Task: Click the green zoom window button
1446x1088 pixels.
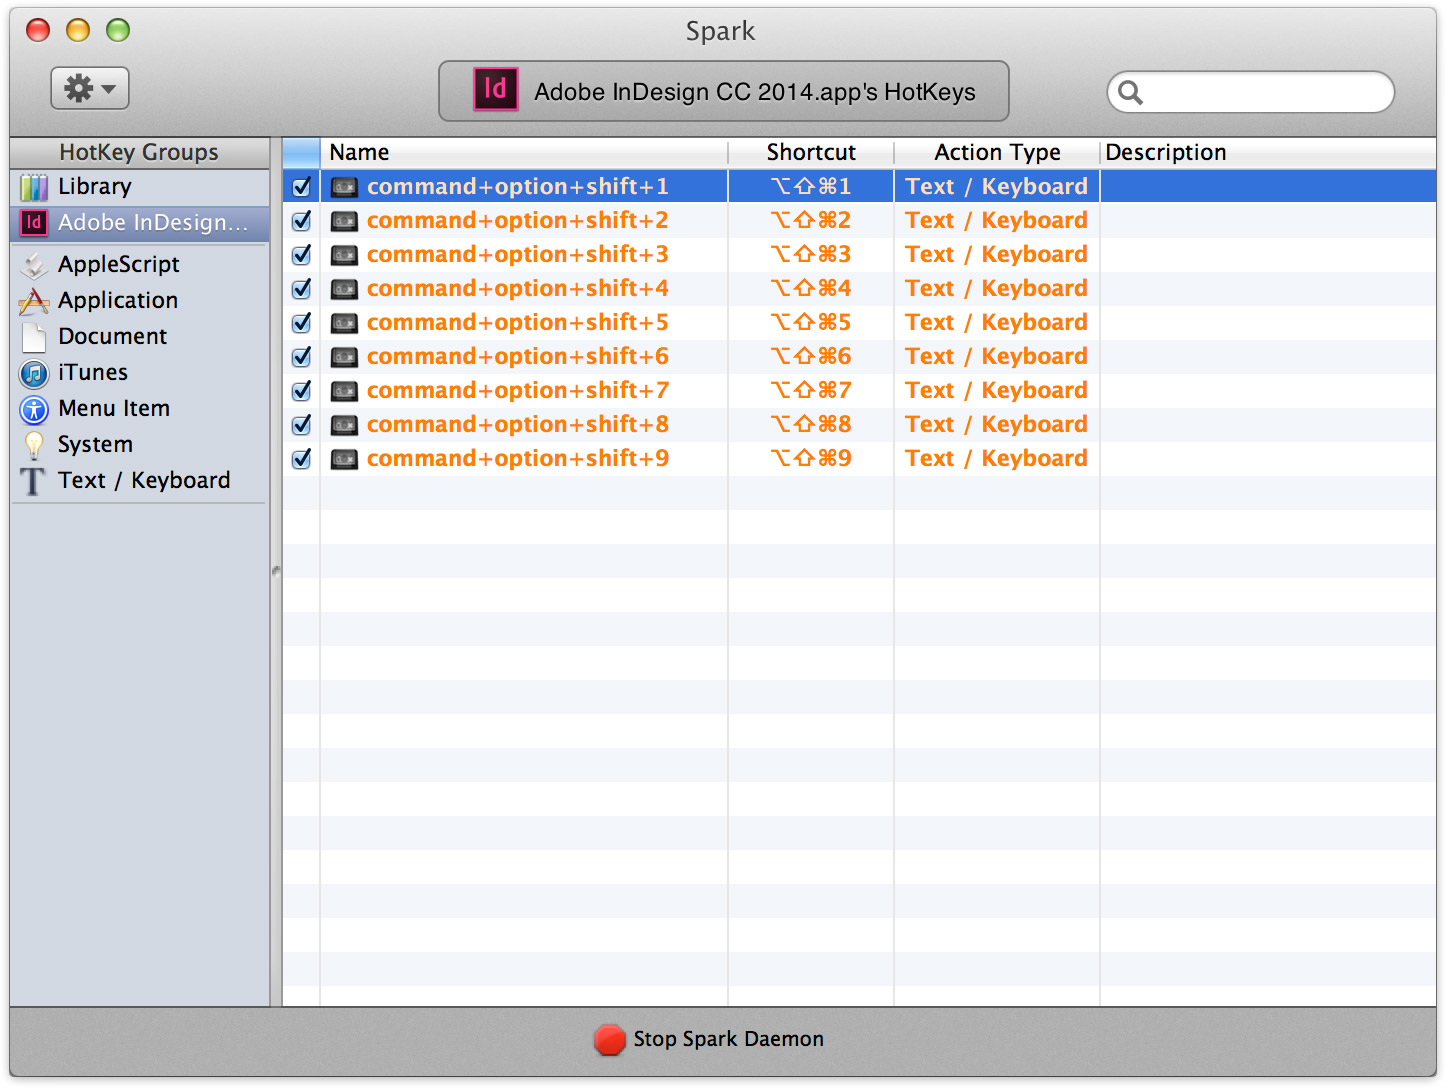Action: pyautogui.click(x=118, y=31)
